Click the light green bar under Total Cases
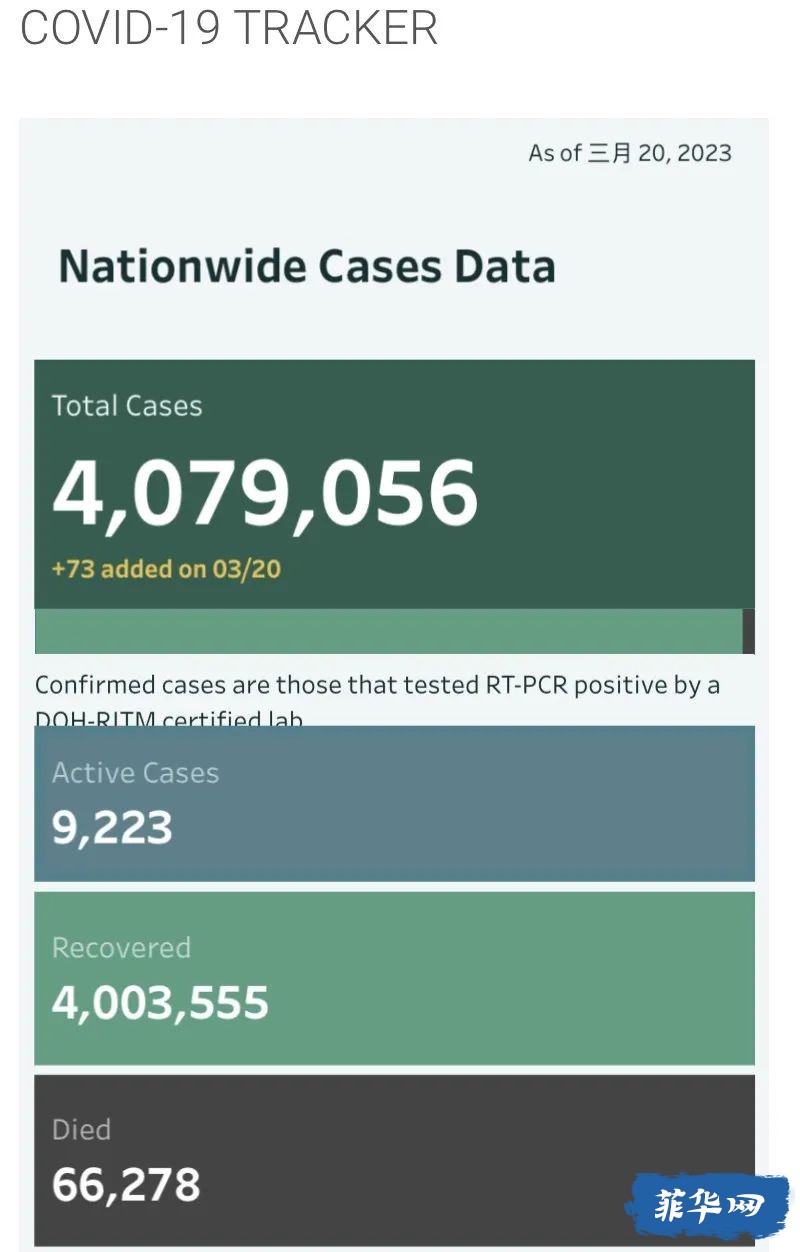Screen dimensions: 800x1252 388,631
